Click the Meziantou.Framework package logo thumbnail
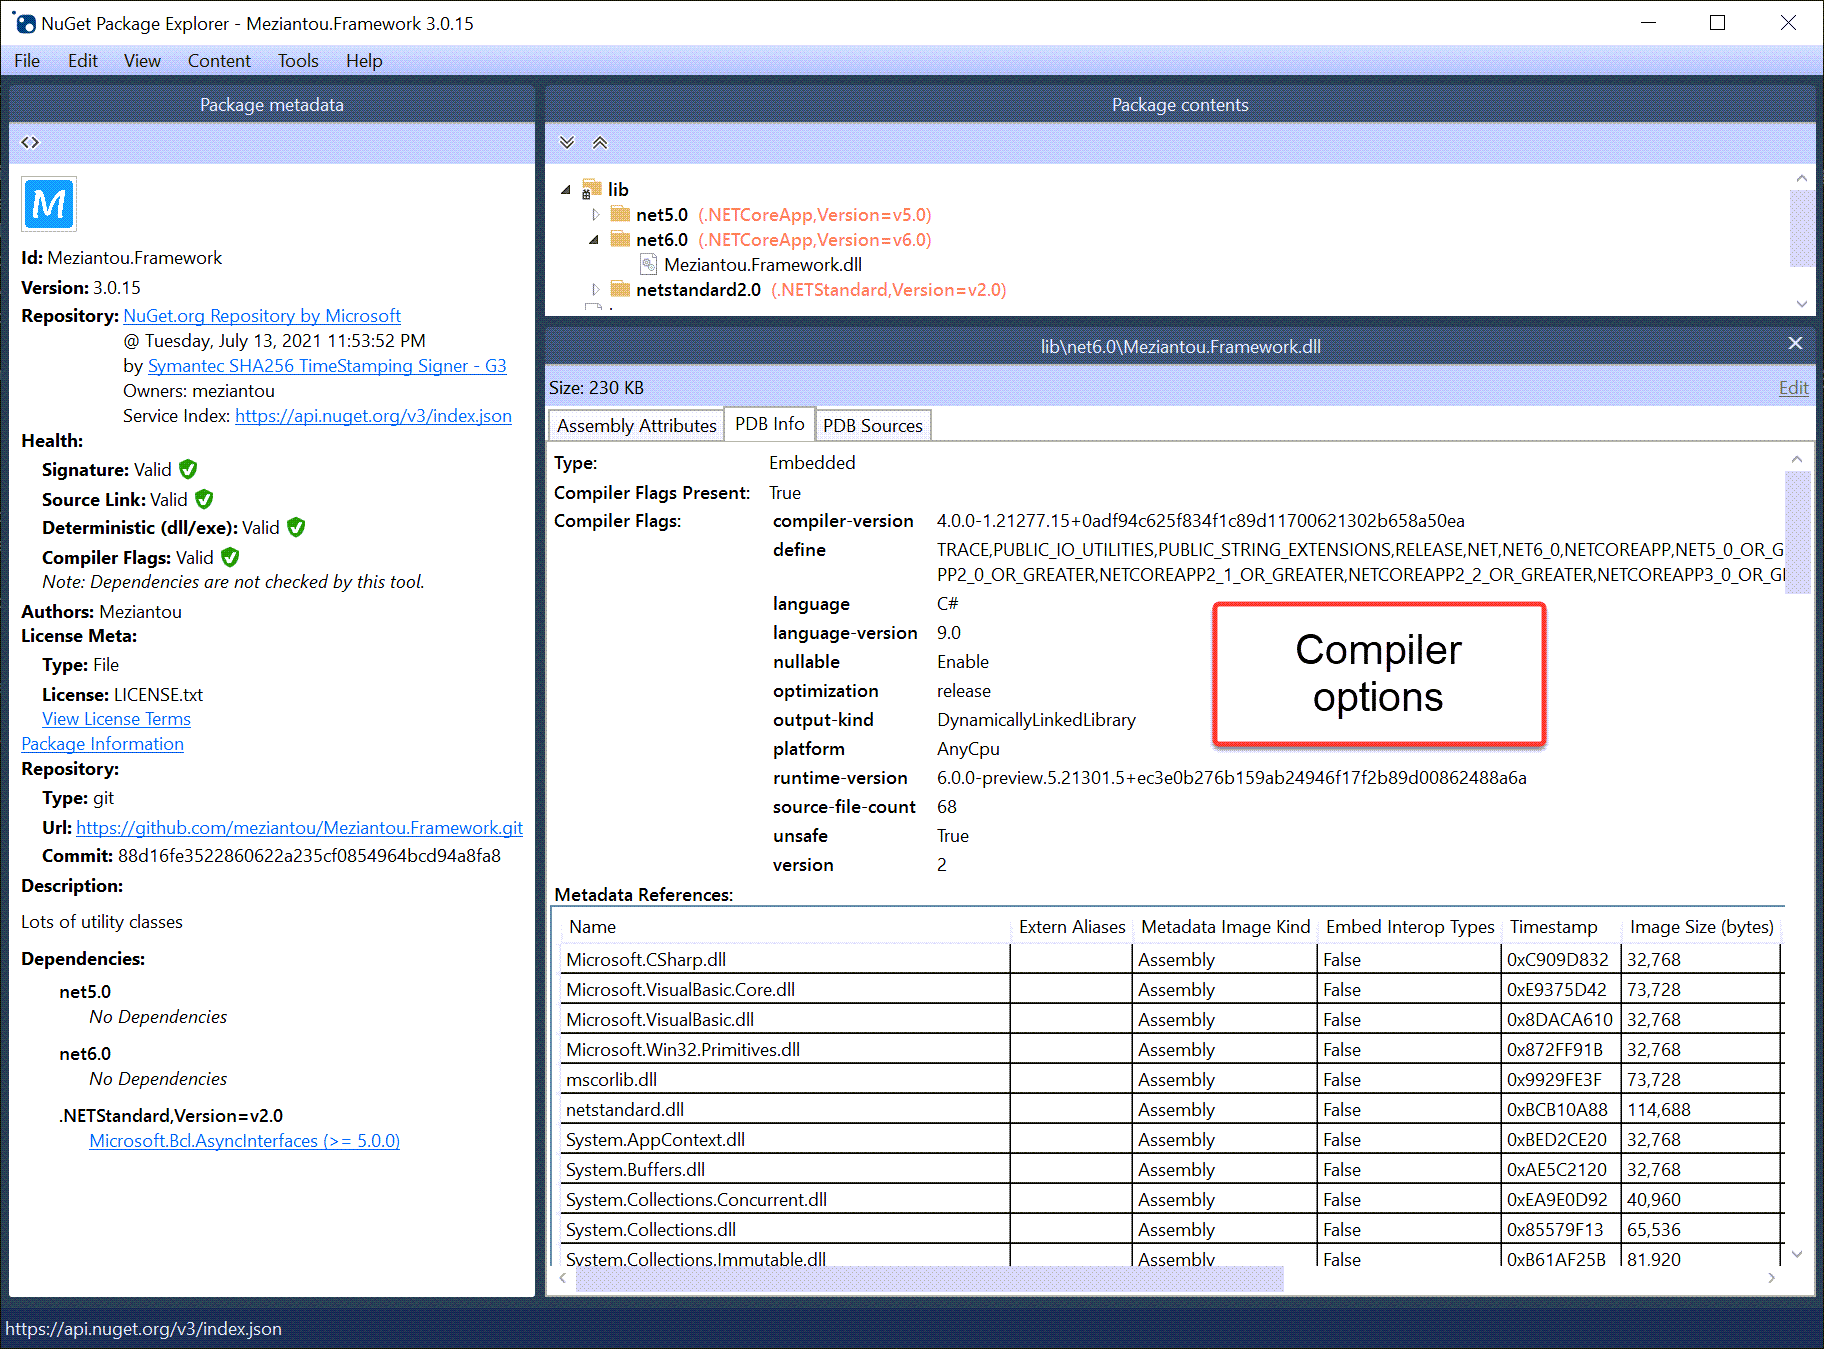The image size is (1824, 1349). click(48, 203)
